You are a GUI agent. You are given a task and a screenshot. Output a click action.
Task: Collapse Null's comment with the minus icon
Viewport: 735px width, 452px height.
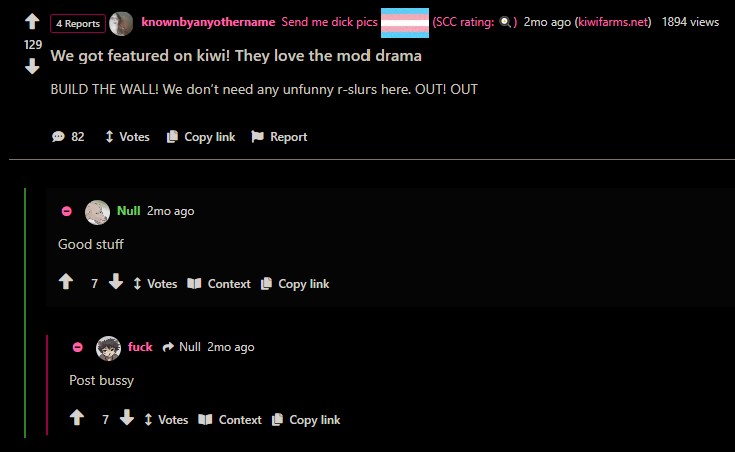coord(67,211)
